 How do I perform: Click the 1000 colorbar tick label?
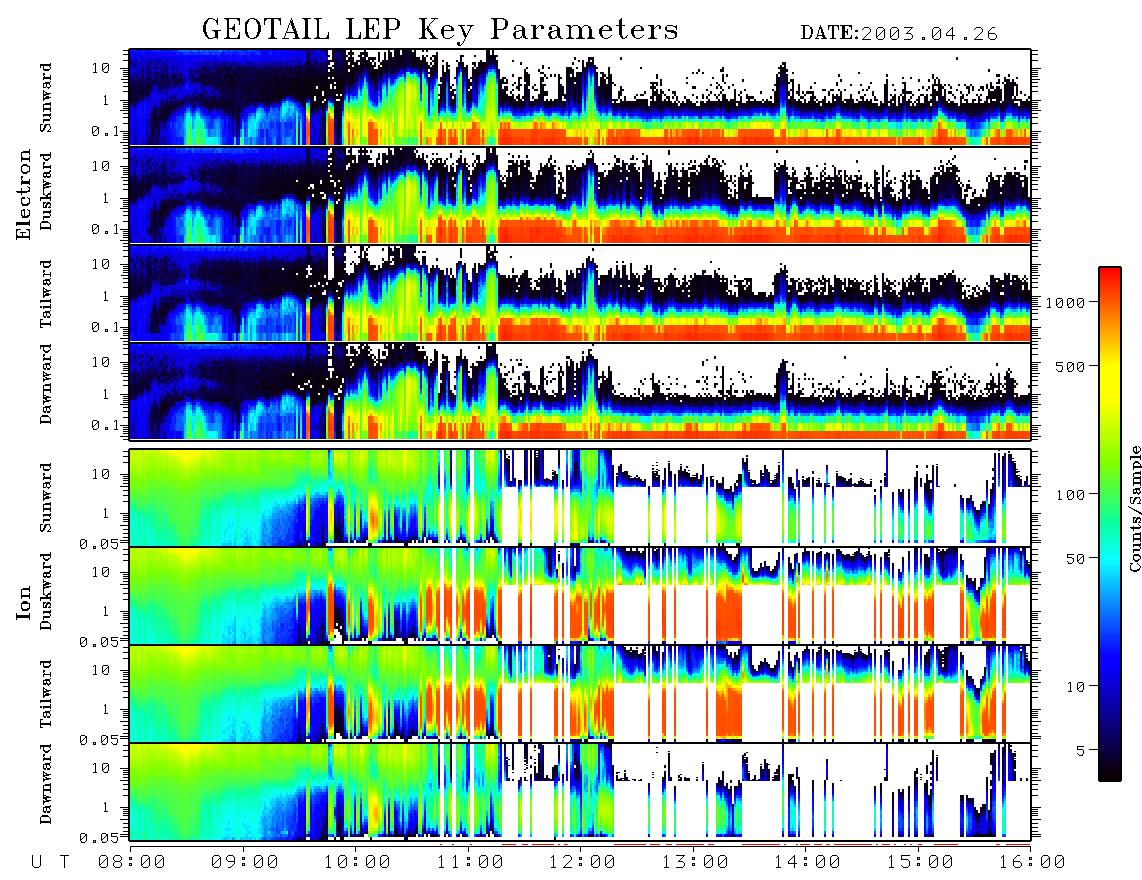1065,303
